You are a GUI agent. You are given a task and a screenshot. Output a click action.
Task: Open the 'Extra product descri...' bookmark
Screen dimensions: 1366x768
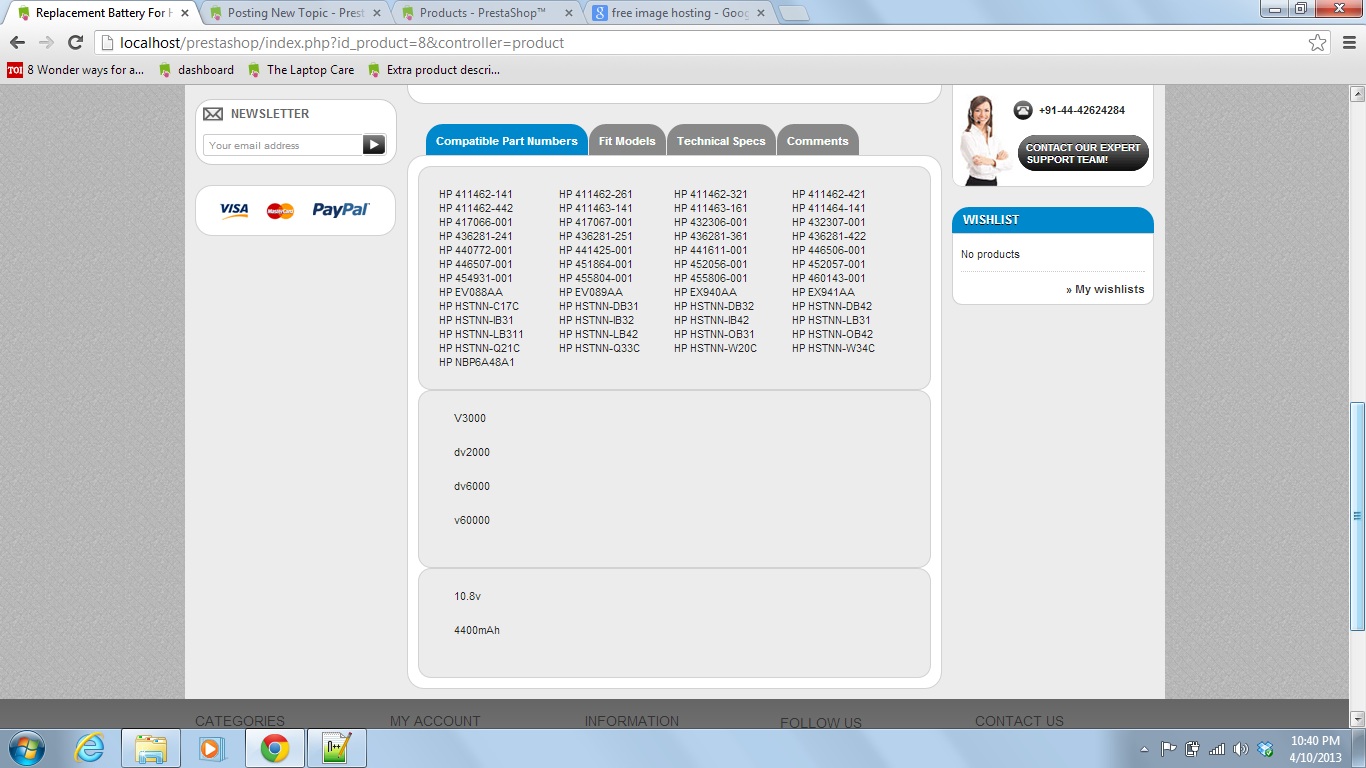pyautogui.click(x=433, y=70)
